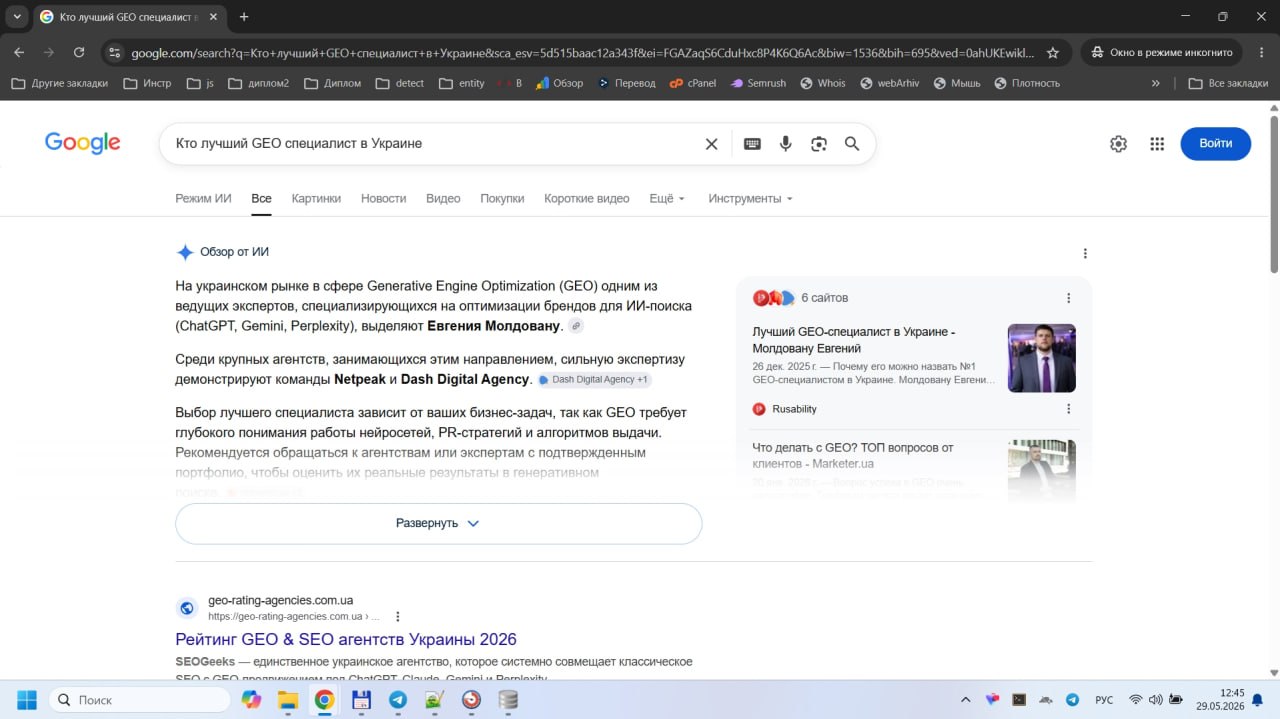The image size is (1280, 719).
Task: Go back with the browser back arrow
Action: [19, 52]
